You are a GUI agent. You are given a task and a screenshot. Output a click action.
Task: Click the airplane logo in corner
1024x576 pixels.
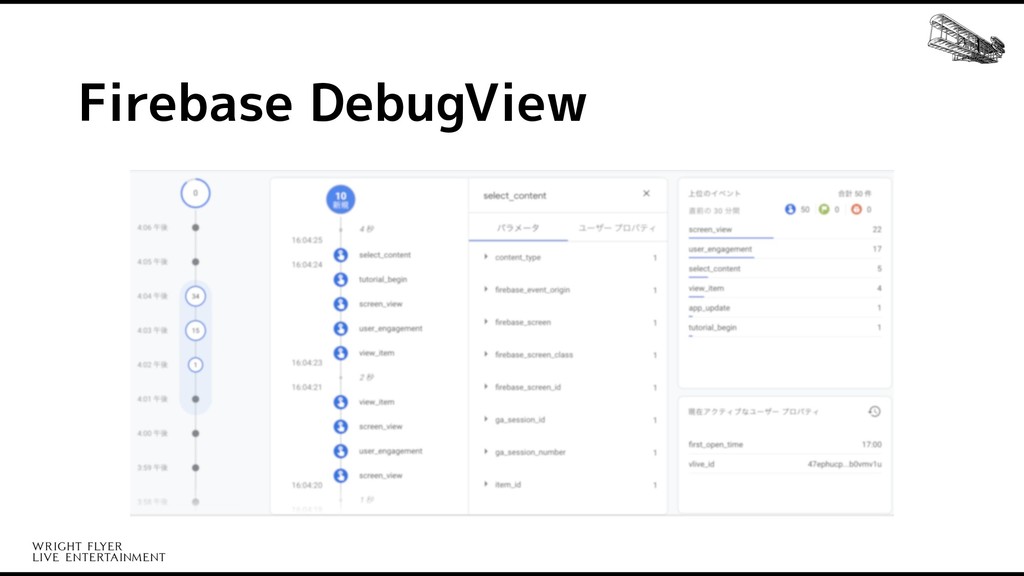coord(966,39)
